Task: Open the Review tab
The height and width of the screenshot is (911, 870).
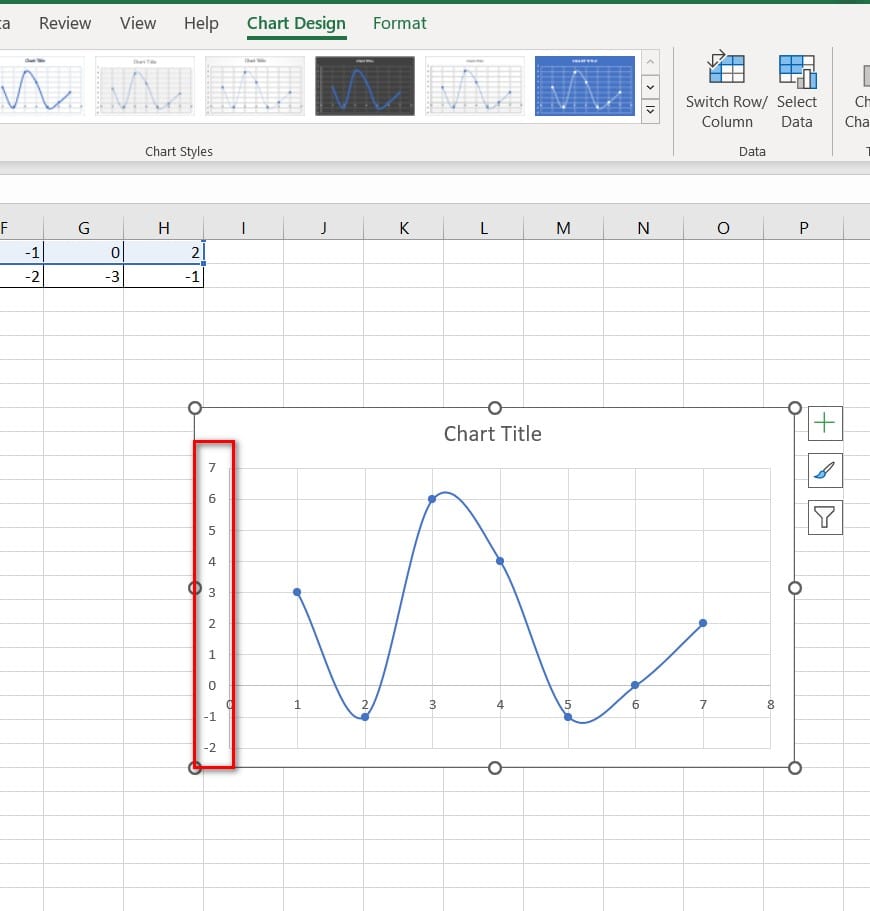Action: (x=65, y=23)
